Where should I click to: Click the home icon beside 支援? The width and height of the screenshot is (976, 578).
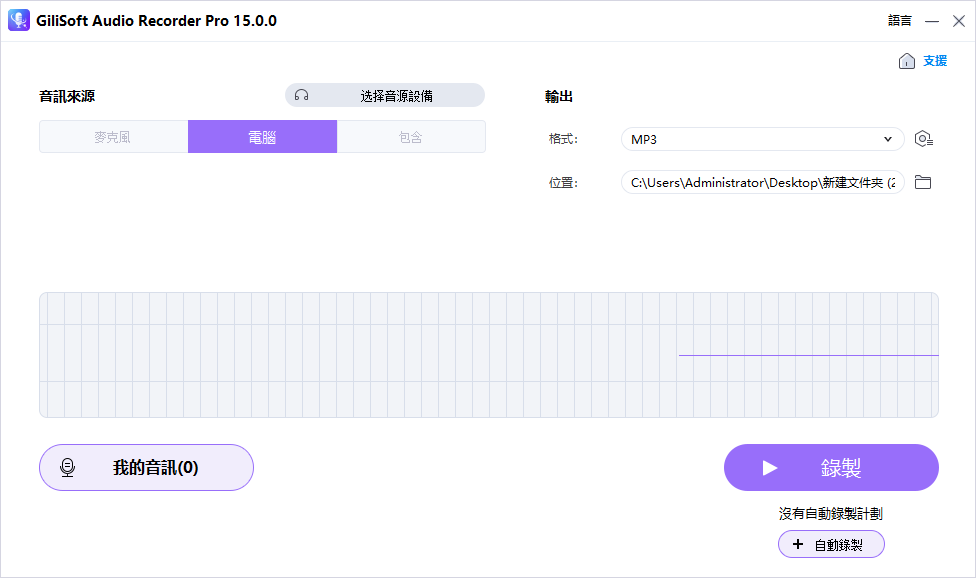point(906,60)
